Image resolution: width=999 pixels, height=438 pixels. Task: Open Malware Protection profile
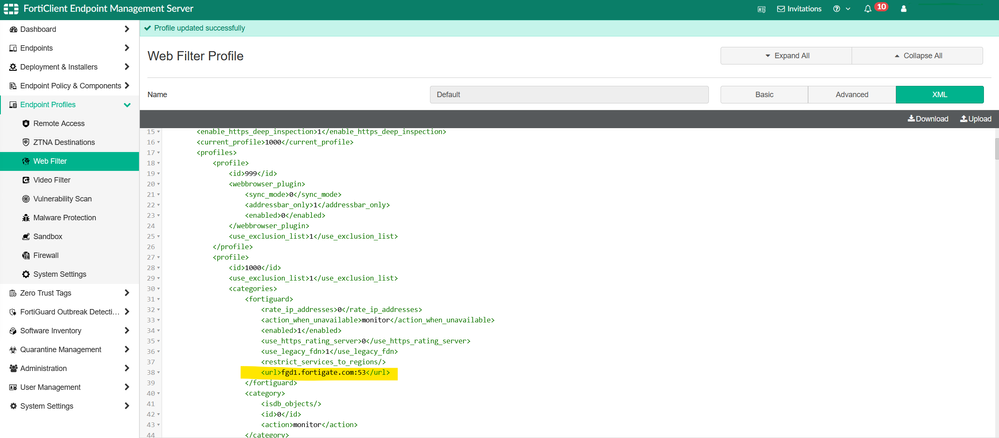click(64, 218)
